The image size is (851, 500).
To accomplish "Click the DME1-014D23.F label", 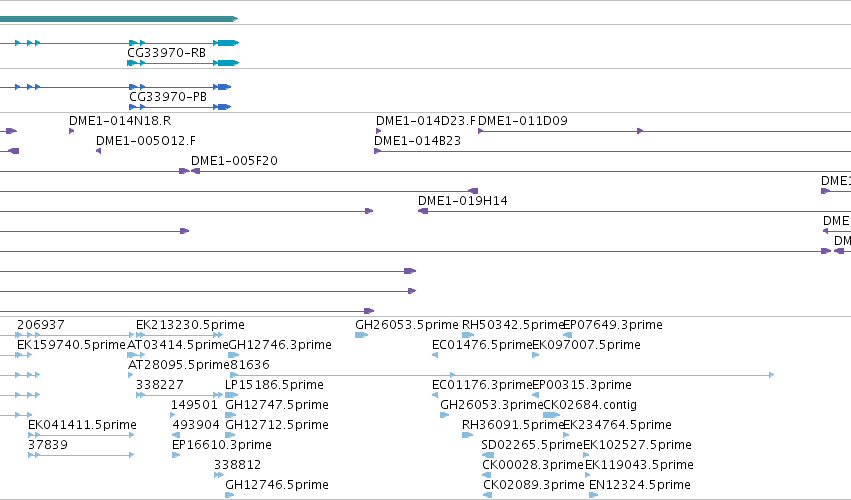I will click(x=426, y=121).
